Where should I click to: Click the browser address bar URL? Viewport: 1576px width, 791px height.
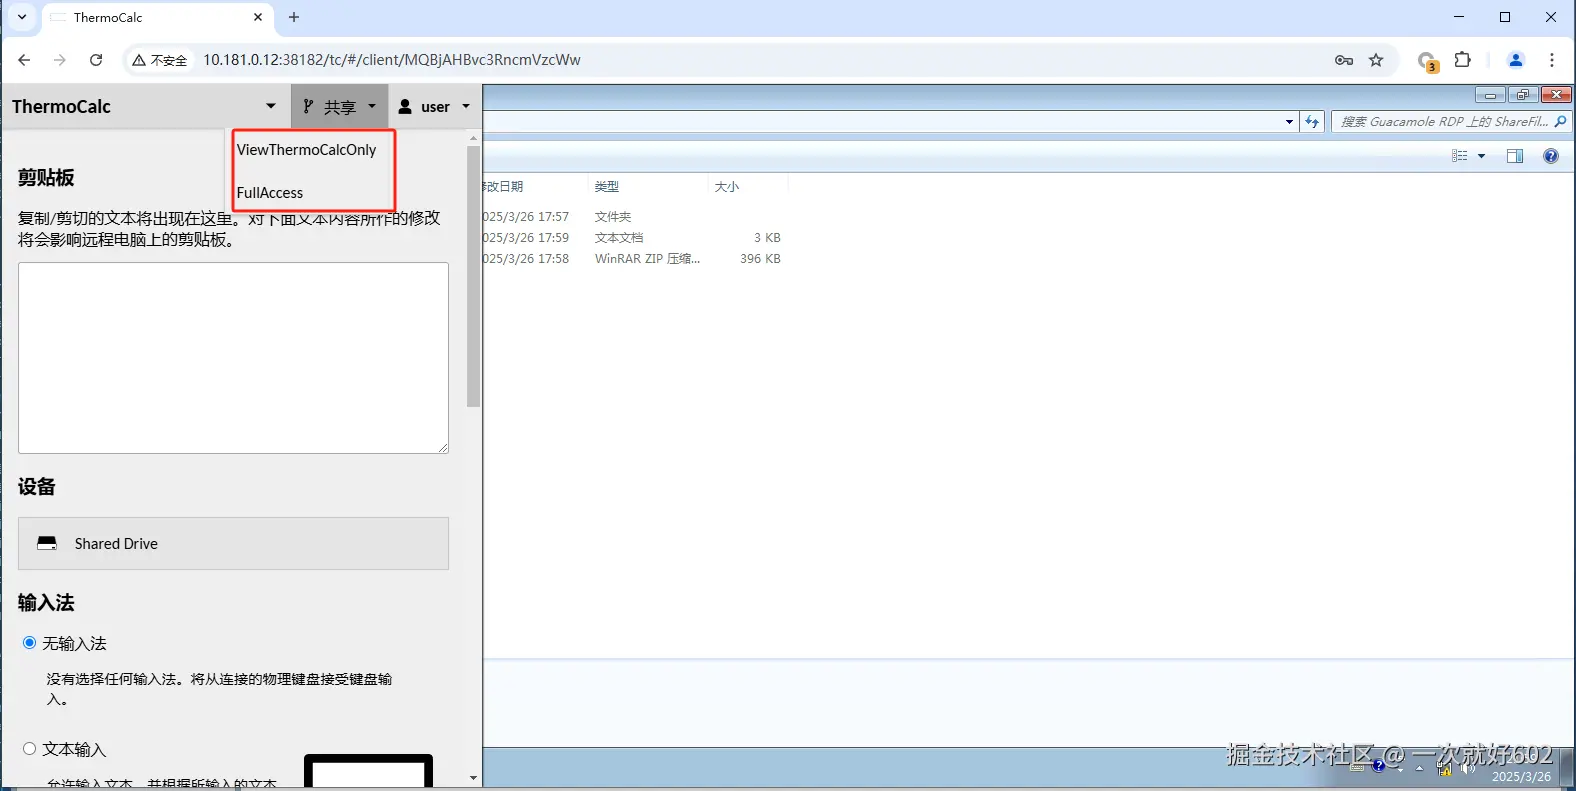pos(392,60)
